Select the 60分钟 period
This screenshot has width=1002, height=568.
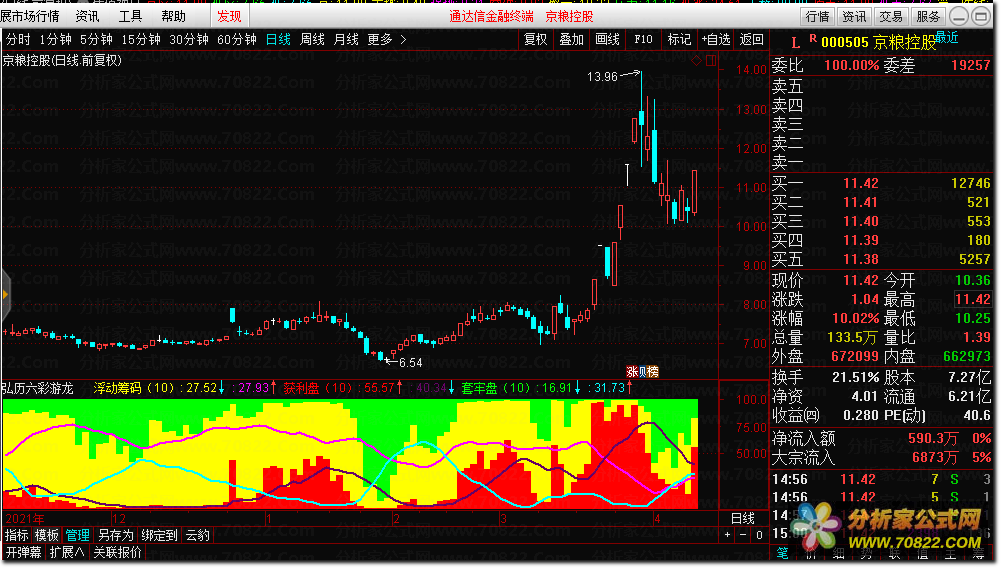237,40
